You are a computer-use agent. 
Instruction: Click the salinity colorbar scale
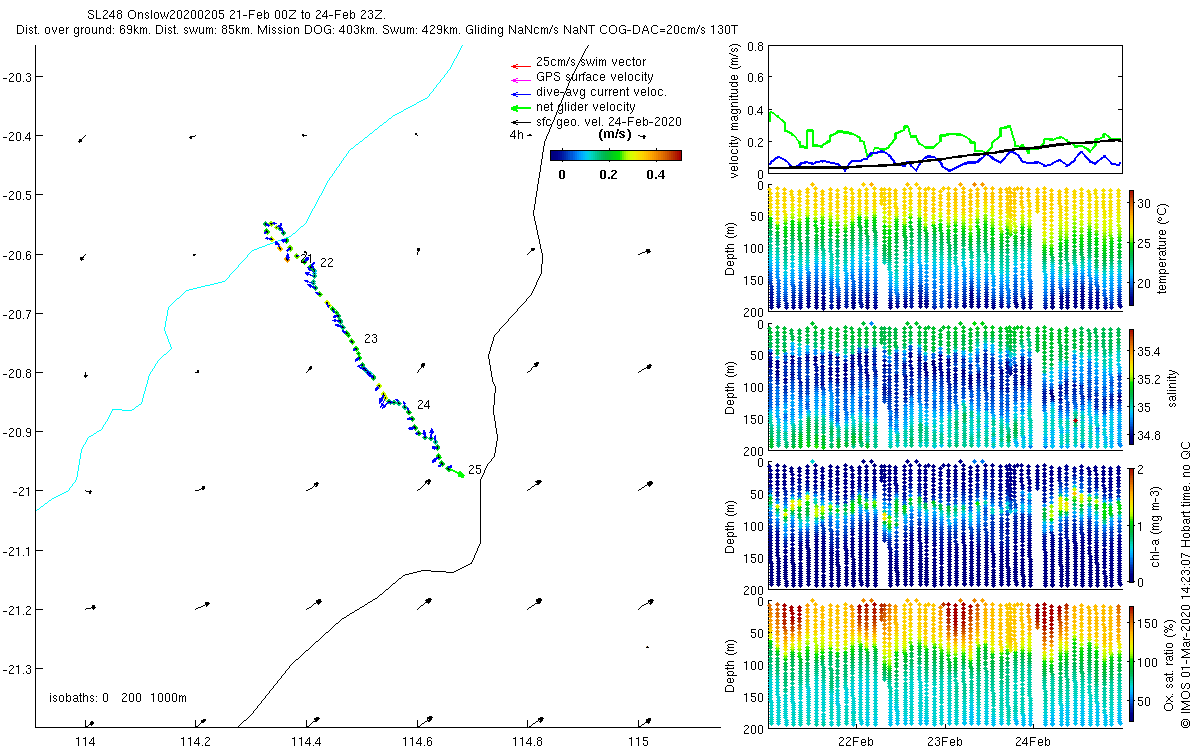tap(1132, 387)
